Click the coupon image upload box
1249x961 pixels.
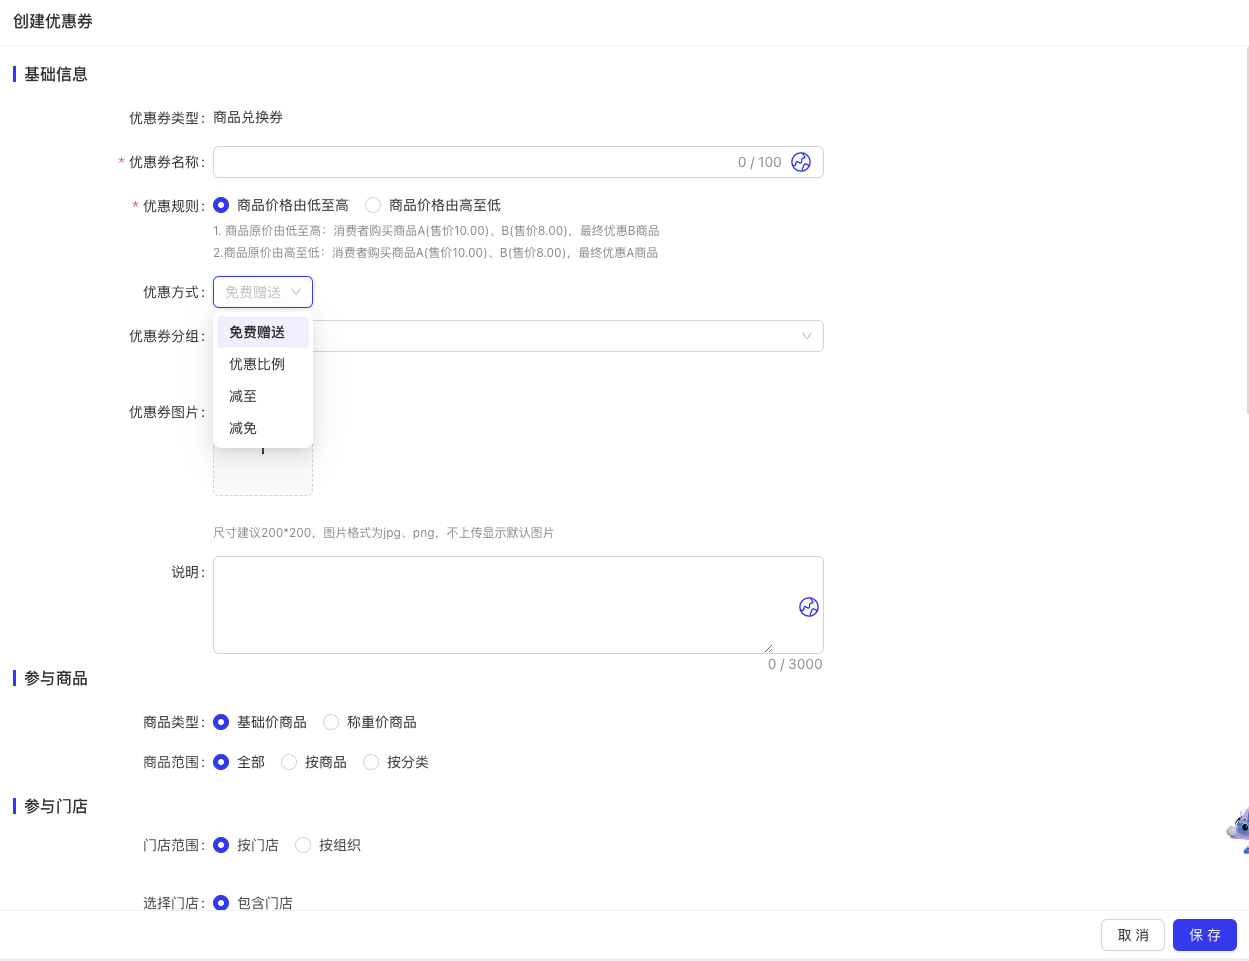(x=263, y=470)
